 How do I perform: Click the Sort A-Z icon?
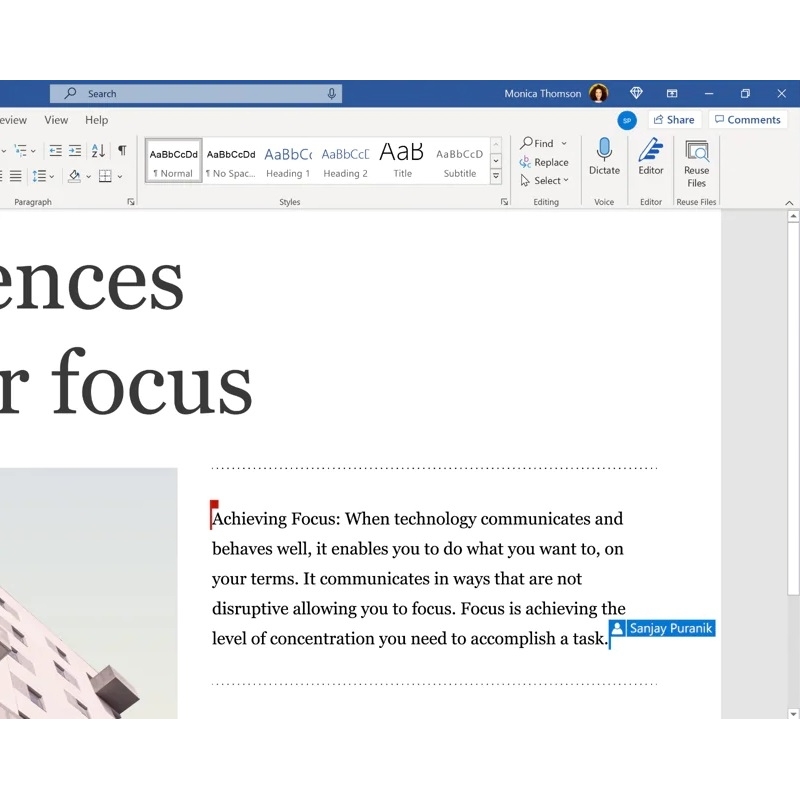[x=98, y=151]
